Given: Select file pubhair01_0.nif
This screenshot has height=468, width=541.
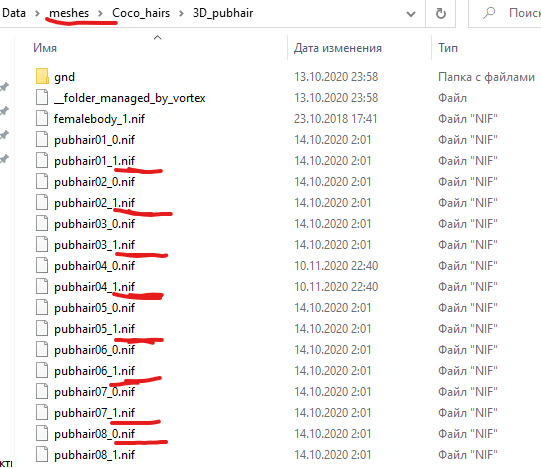Looking at the screenshot, I should point(94,140).
